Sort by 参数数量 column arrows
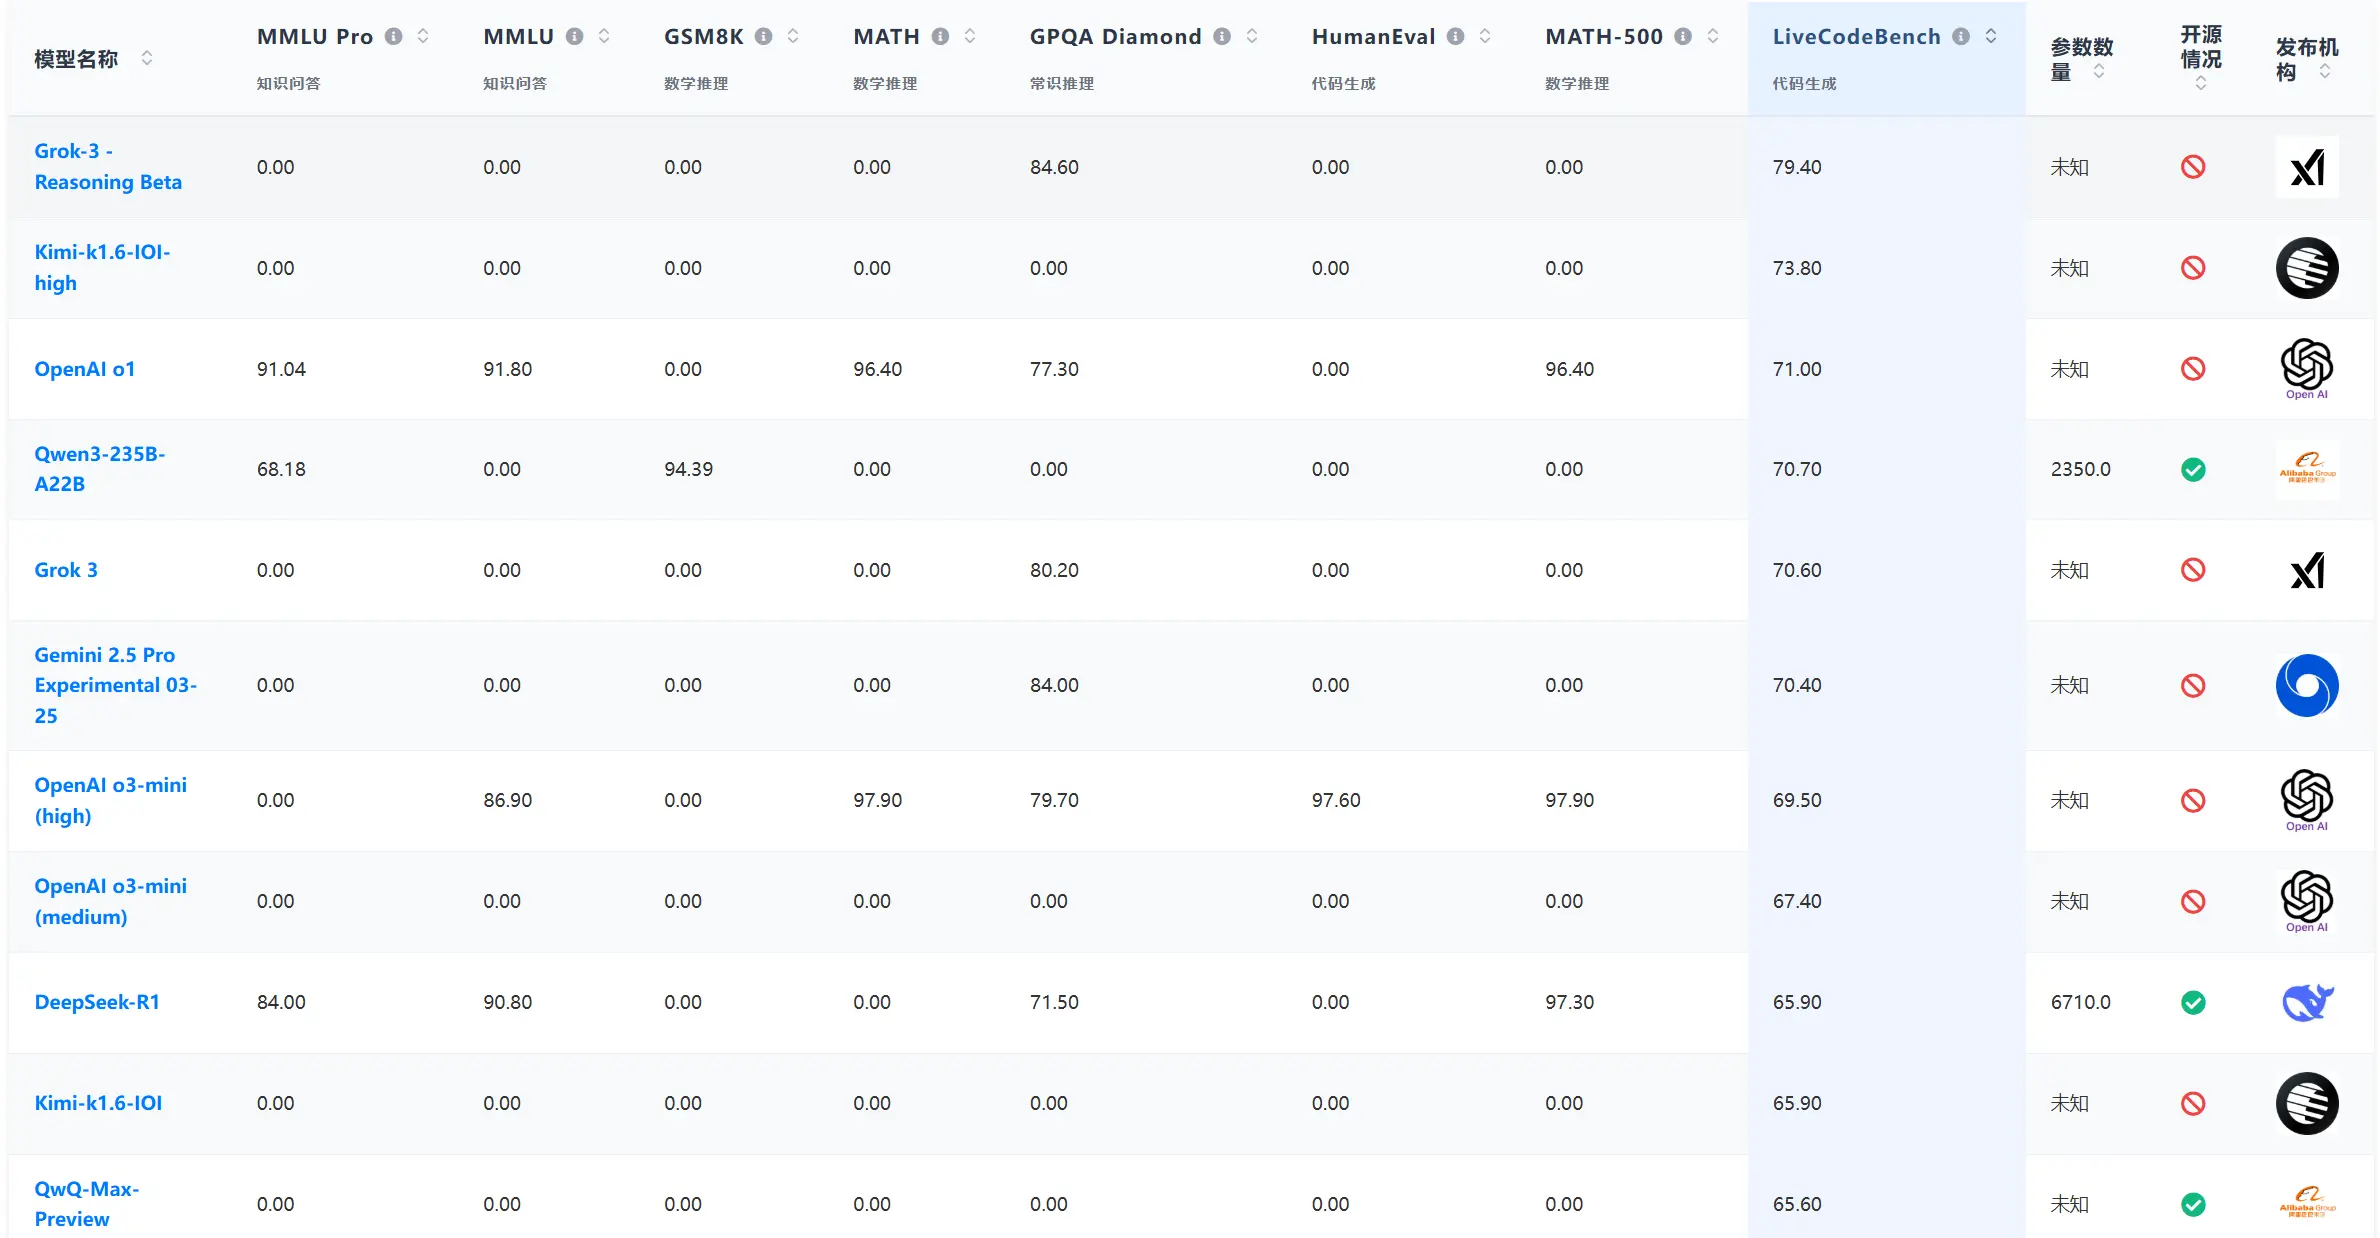Viewport: 2380px width, 1238px height. (x=2099, y=72)
